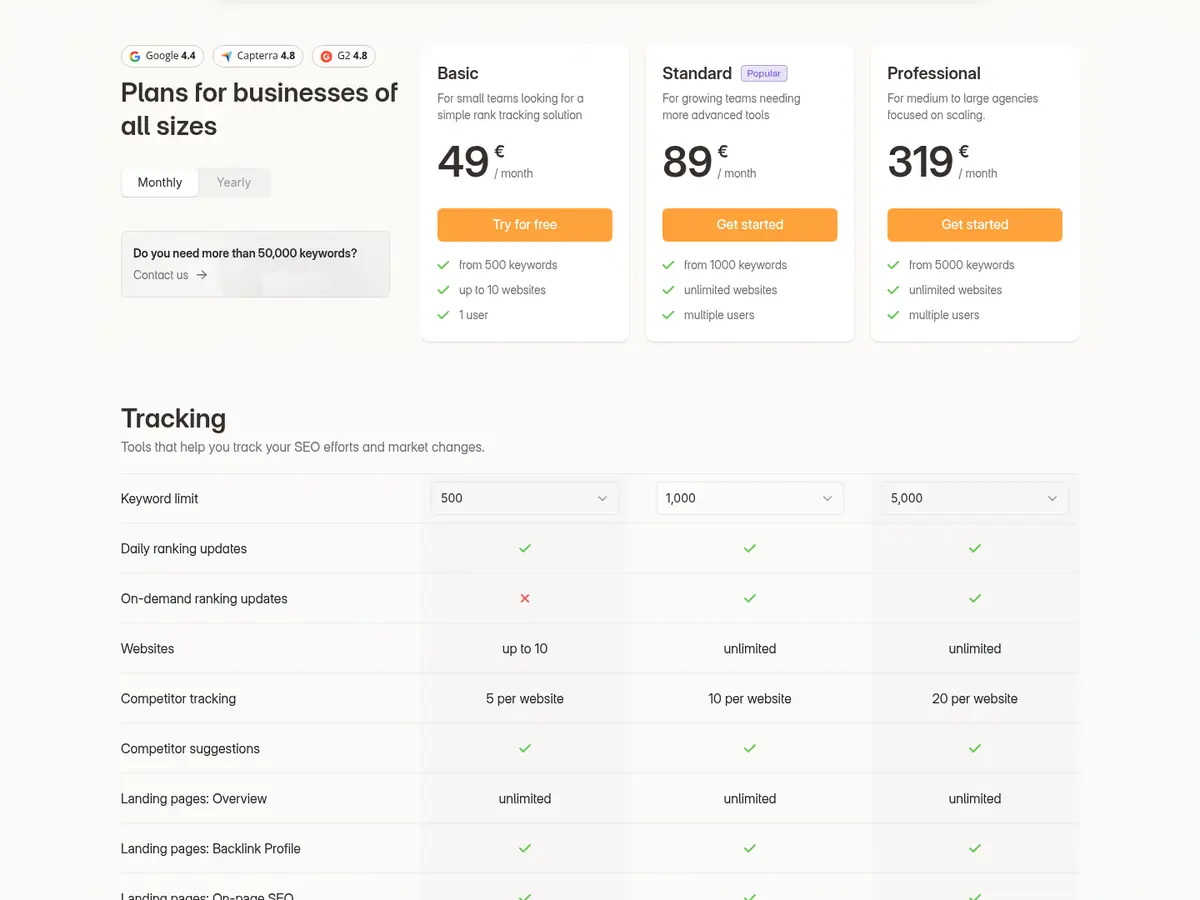Click the Popular badge on Standard
This screenshot has width=1200, height=900.
[764, 73]
